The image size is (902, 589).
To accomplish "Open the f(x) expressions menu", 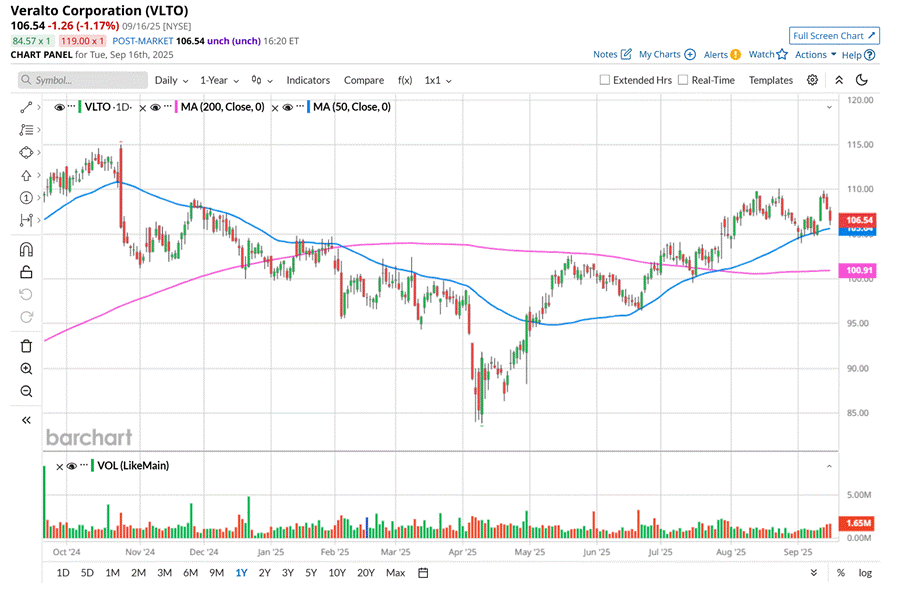I will pyautogui.click(x=405, y=81).
